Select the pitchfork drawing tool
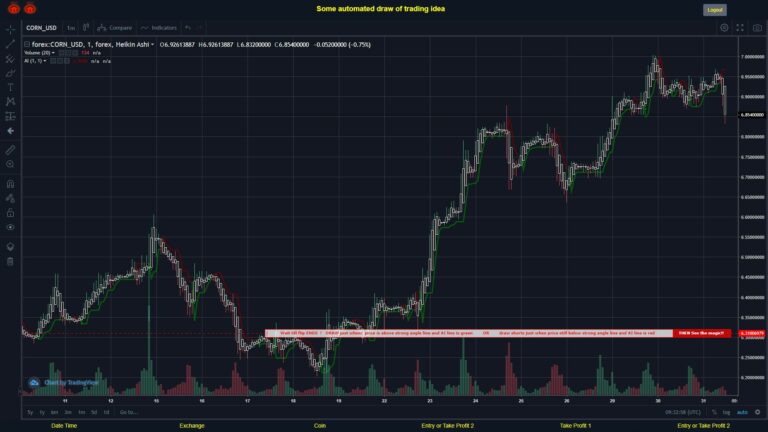 (x=10, y=59)
